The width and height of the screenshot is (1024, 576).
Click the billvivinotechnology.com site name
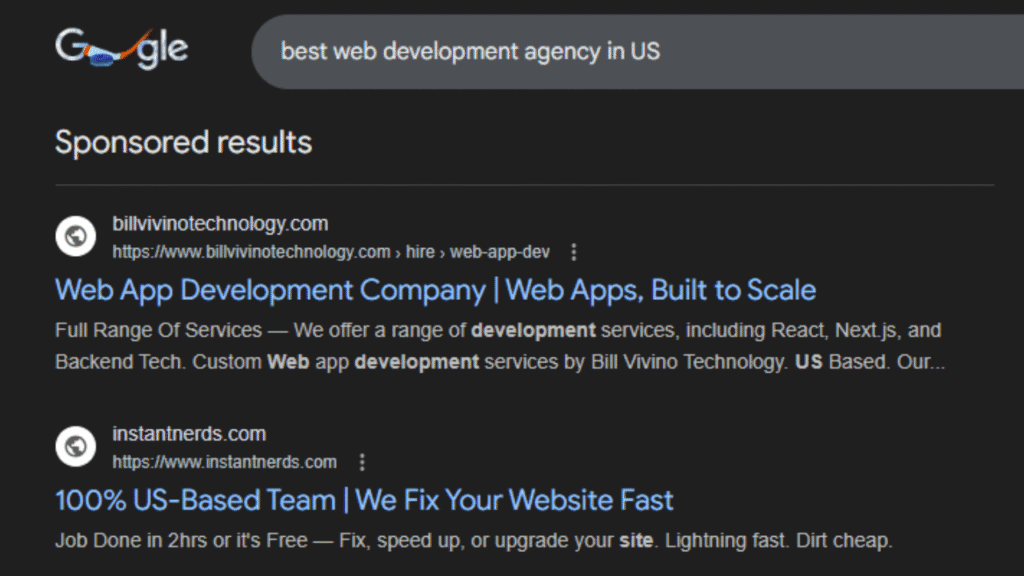220,224
